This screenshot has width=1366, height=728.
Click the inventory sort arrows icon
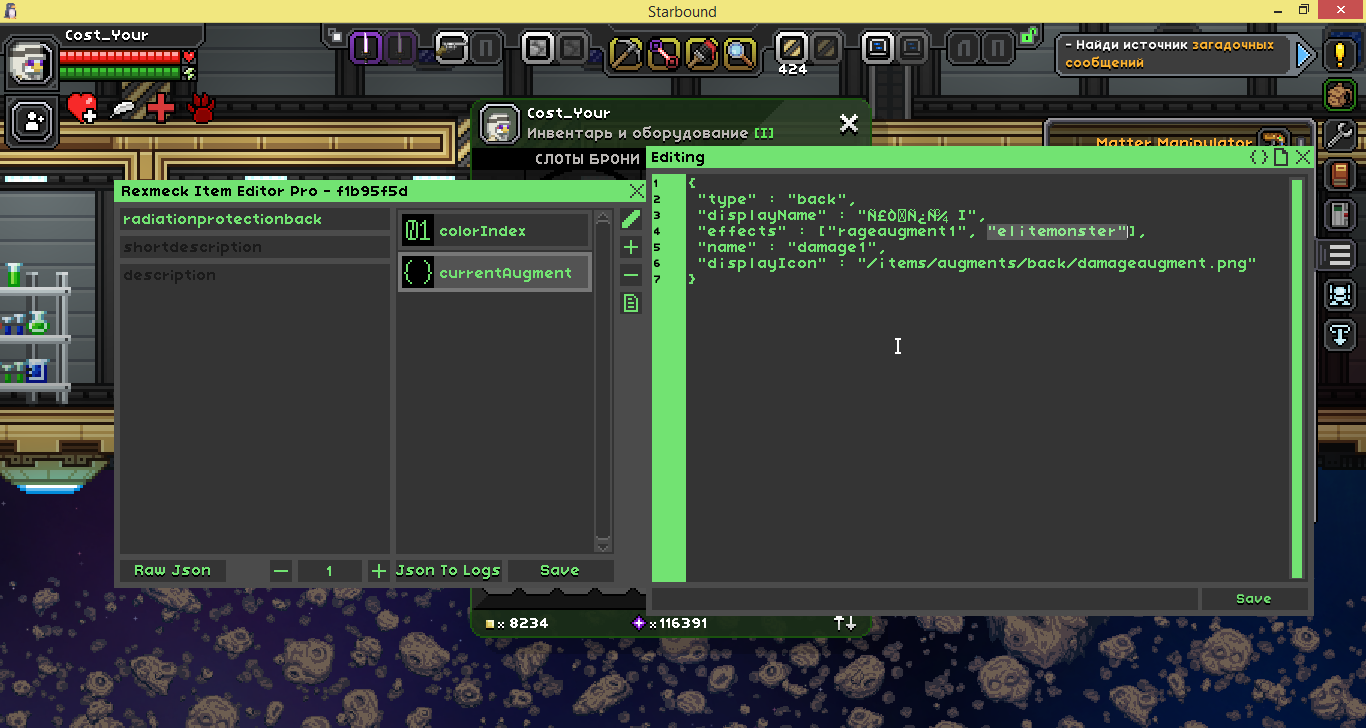(845, 623)
